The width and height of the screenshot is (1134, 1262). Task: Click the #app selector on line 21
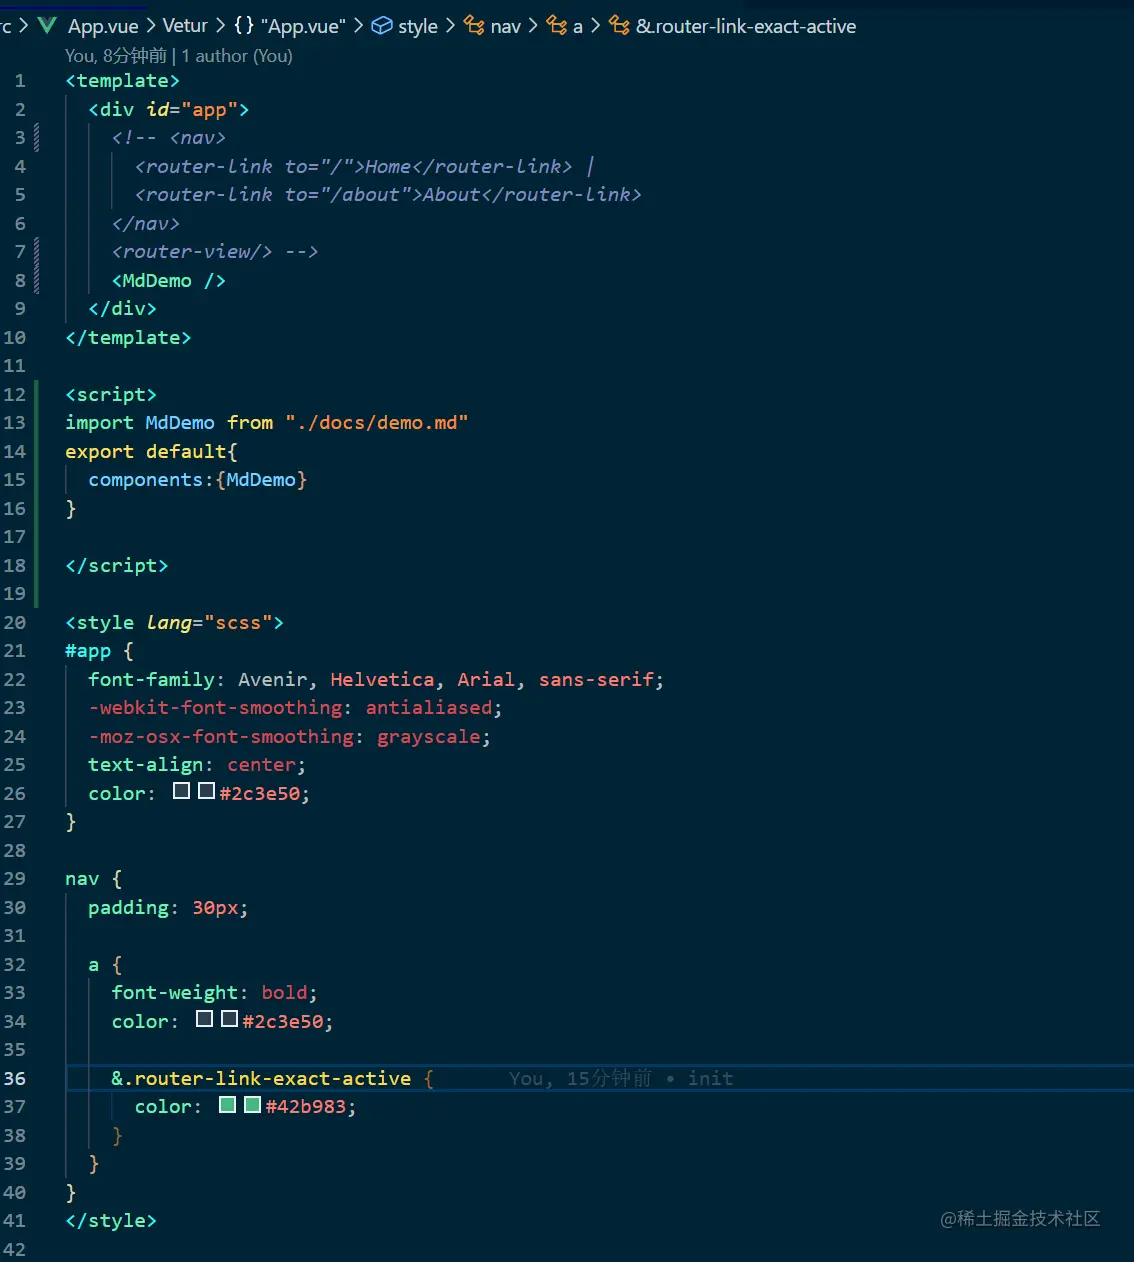pos(88,651)
